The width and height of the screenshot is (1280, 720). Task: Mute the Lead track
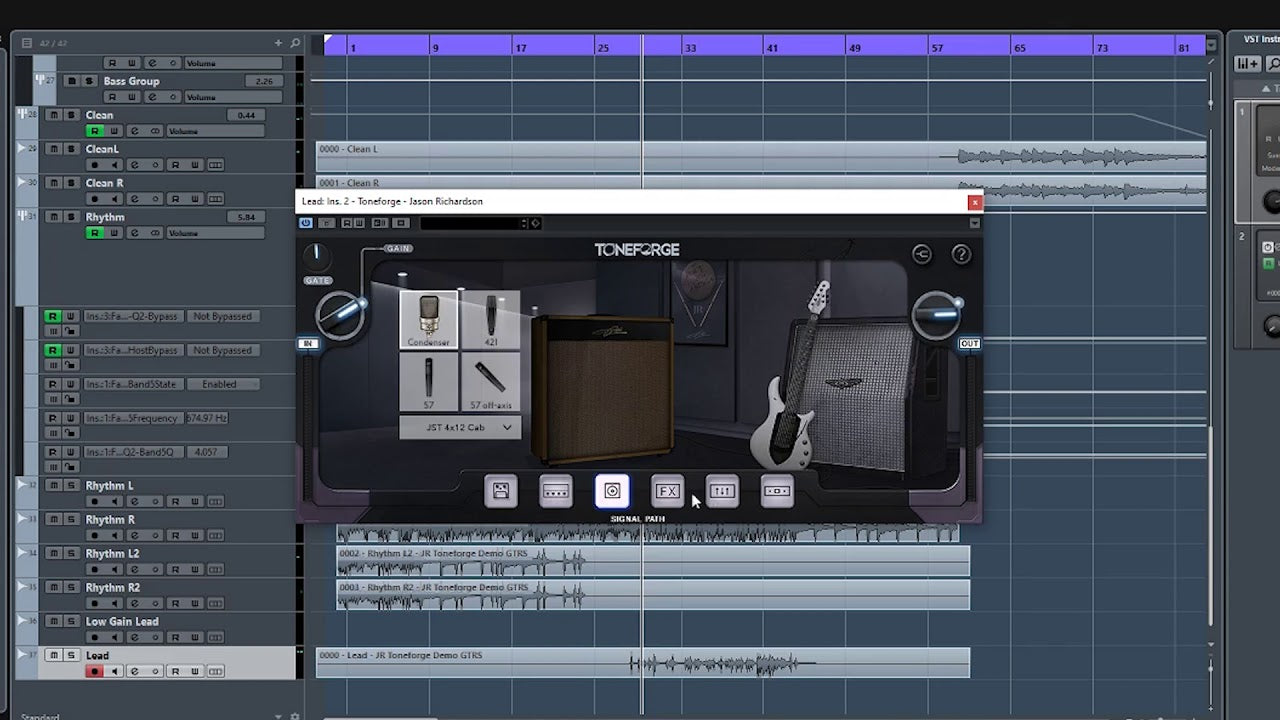click(54, 655)
